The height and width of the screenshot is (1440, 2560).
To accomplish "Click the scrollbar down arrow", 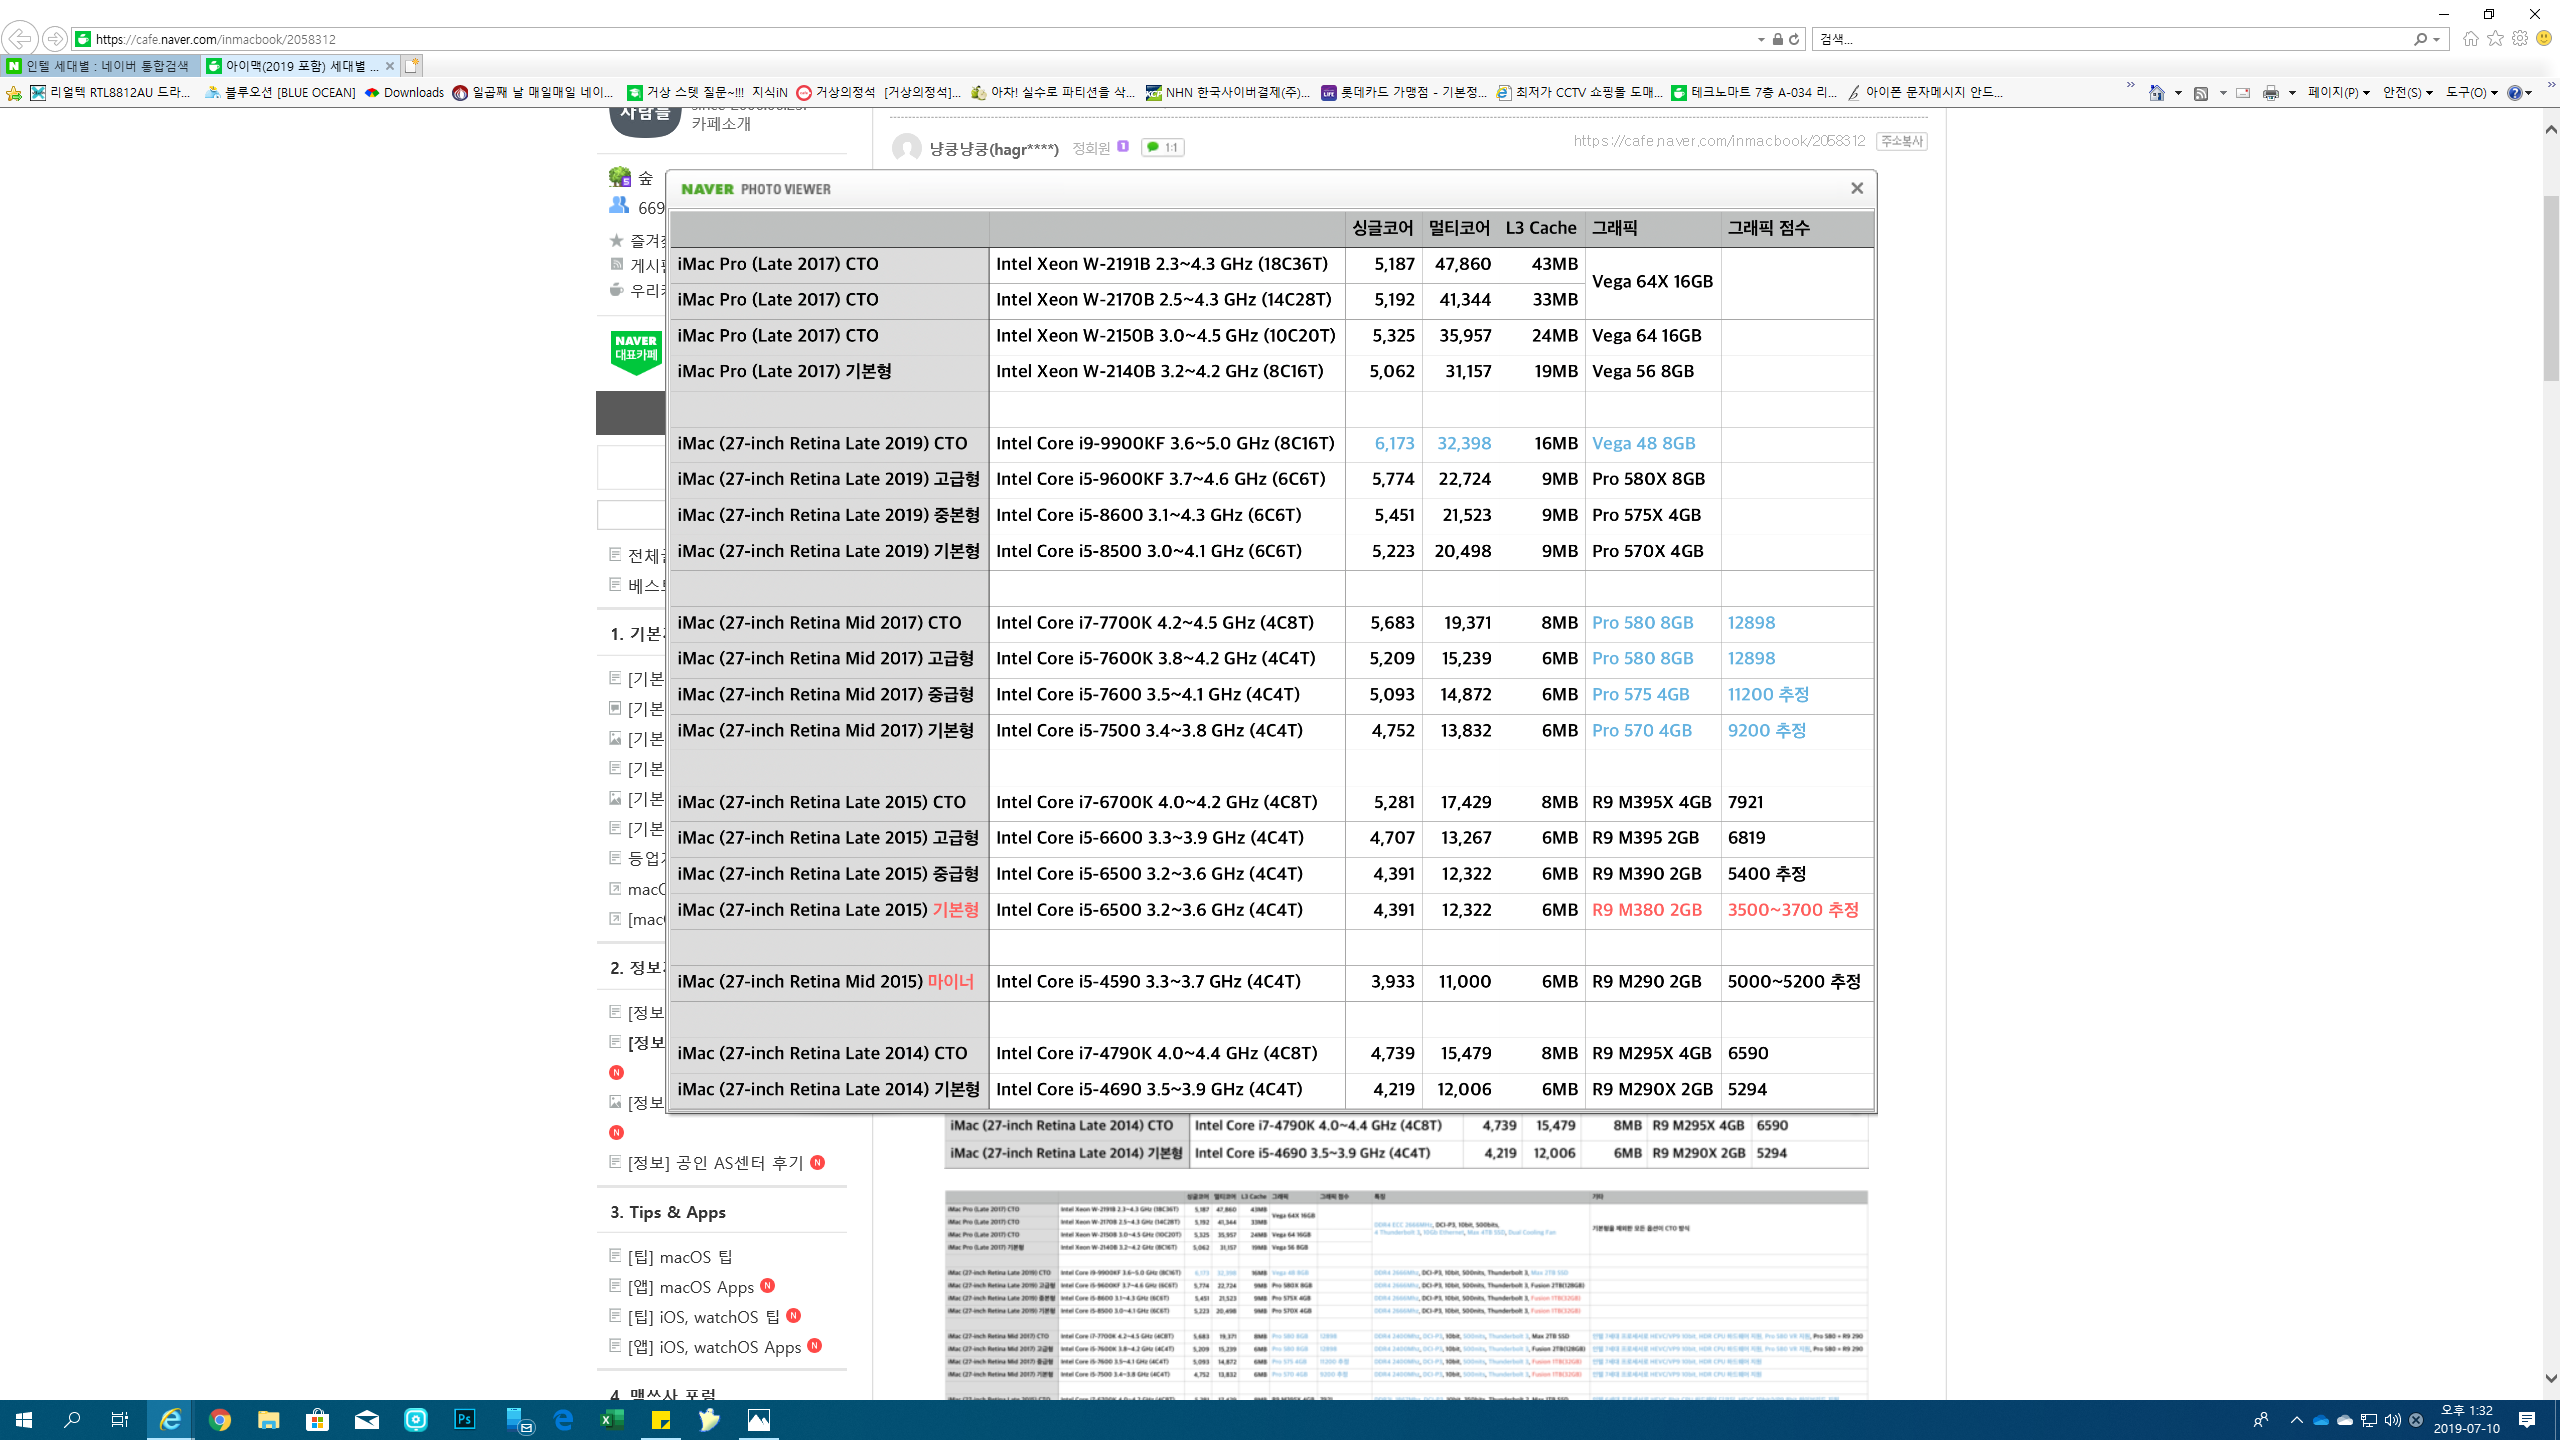I will pyautogui.click(x=2551, y=1378).
